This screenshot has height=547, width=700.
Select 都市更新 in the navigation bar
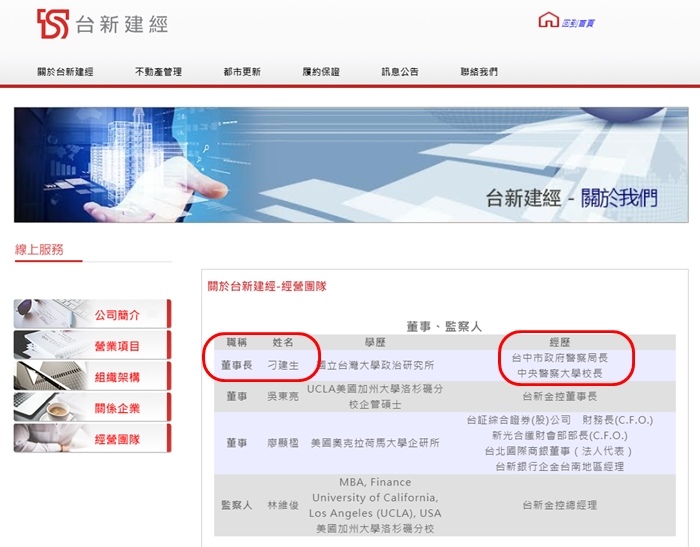coord(242,72)
